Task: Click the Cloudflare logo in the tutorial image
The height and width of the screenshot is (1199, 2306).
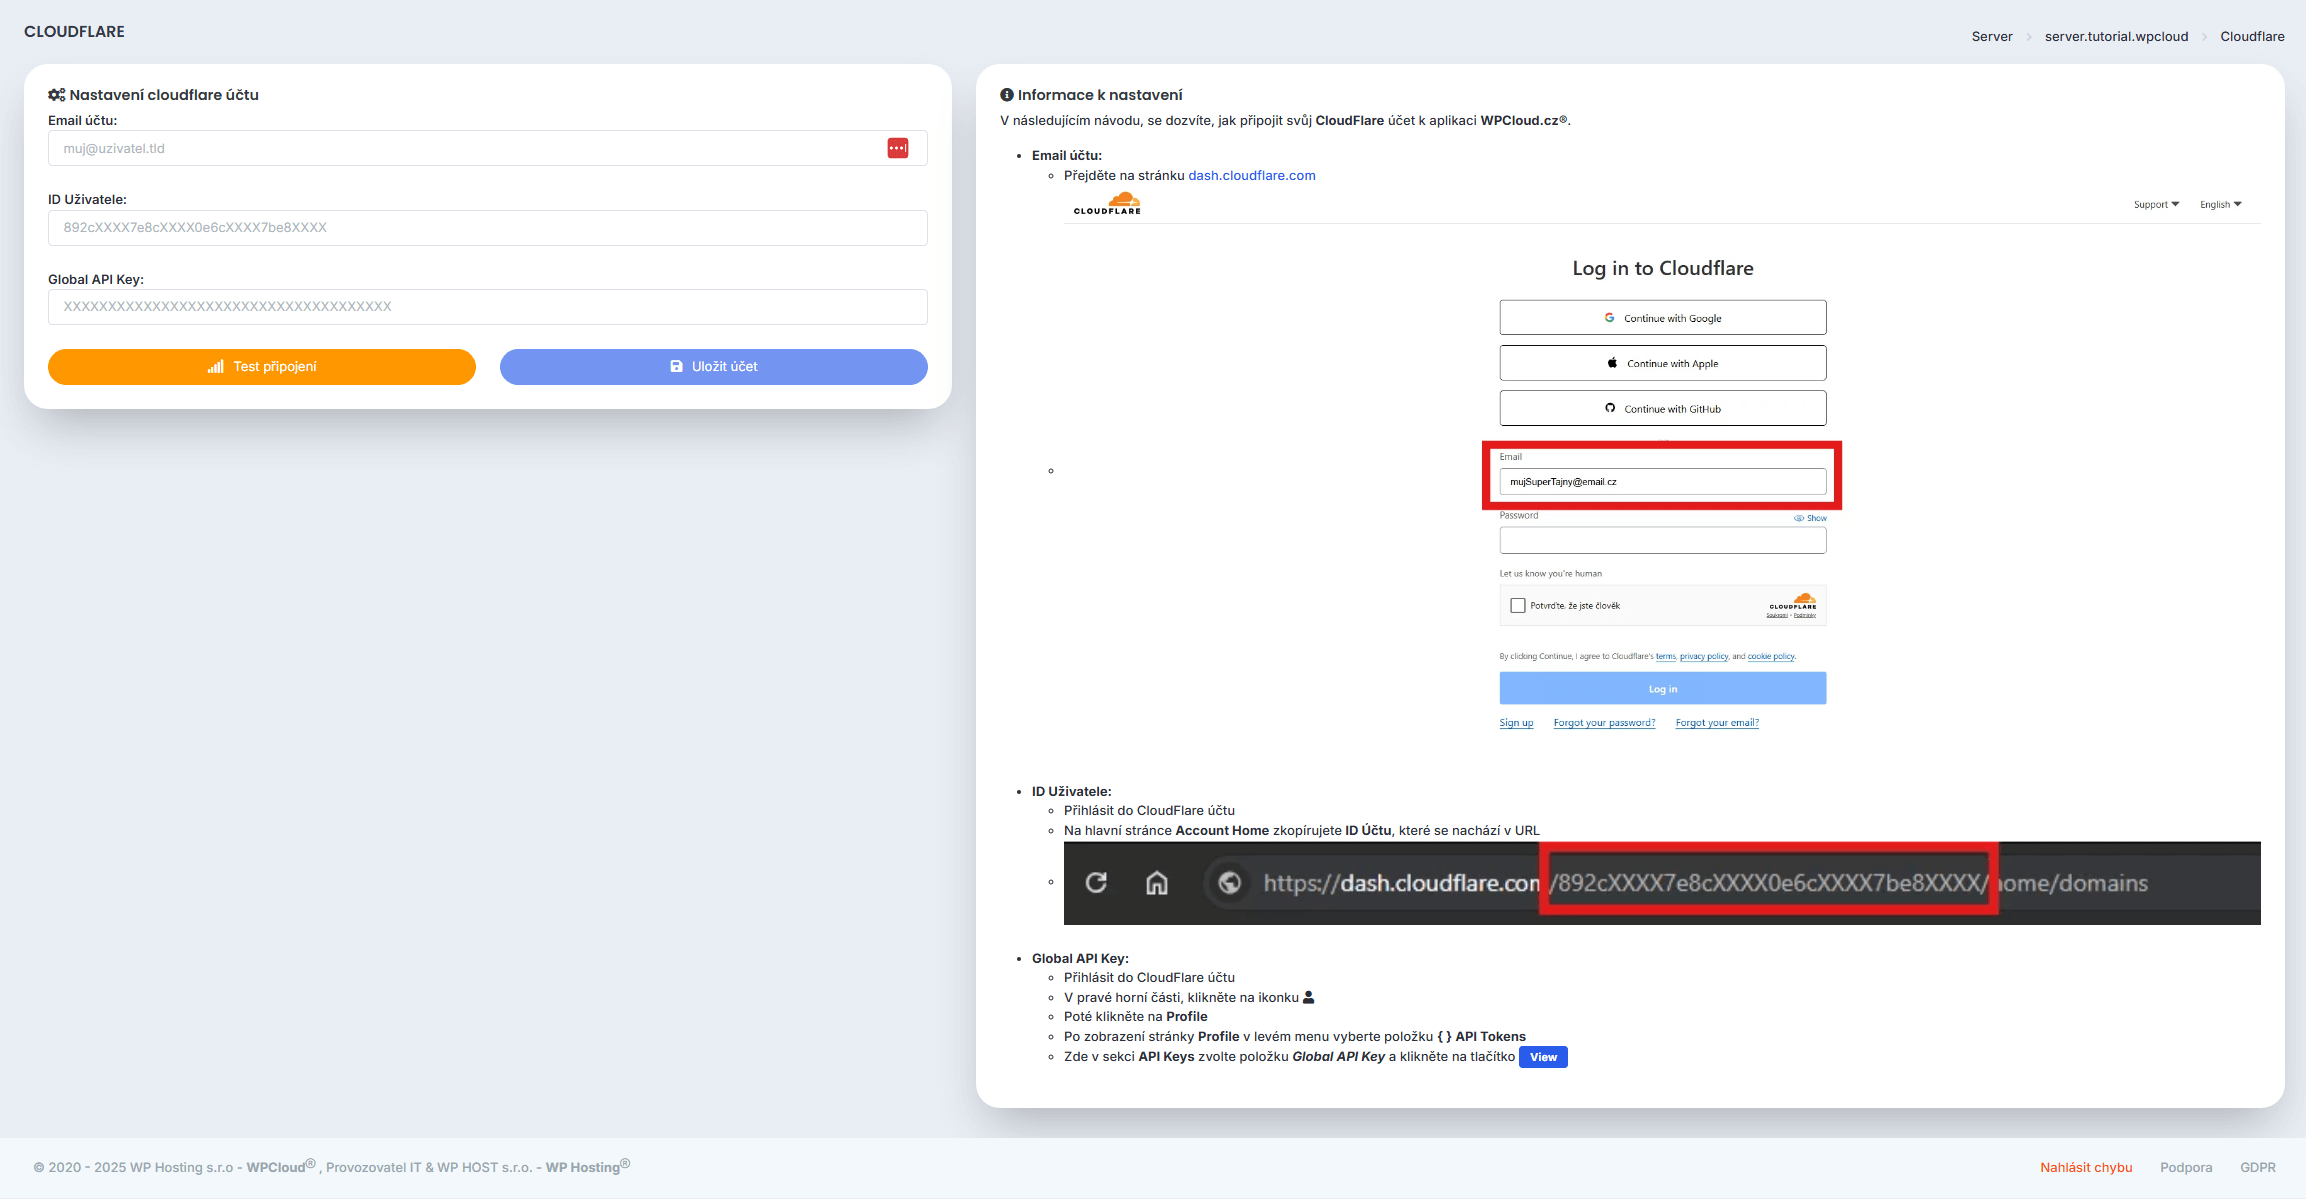Action: click(1107, 204)
